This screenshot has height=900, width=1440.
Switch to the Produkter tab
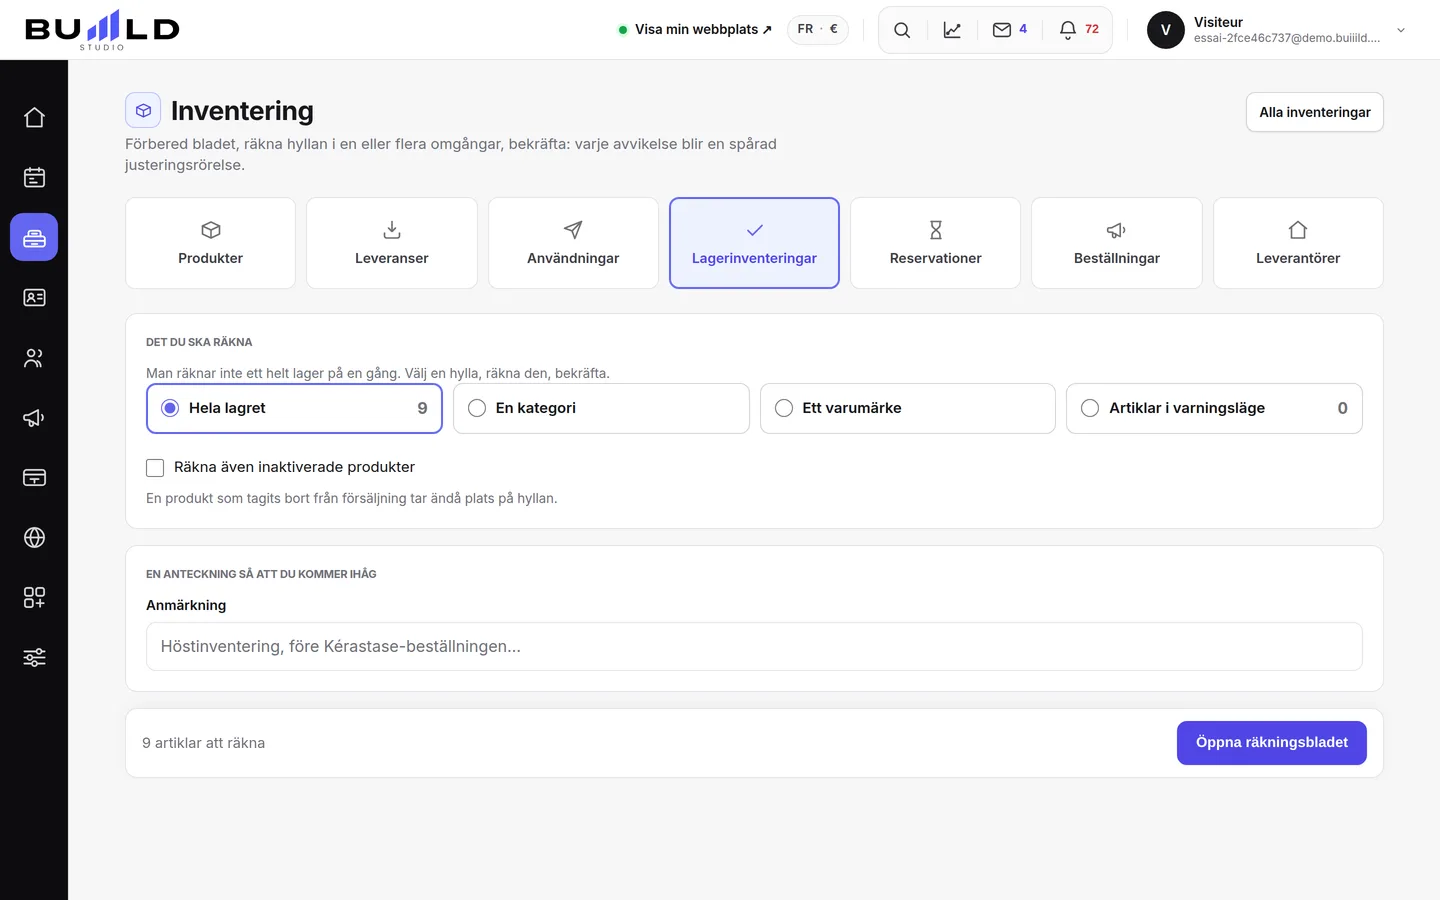[x=210, y=243]
